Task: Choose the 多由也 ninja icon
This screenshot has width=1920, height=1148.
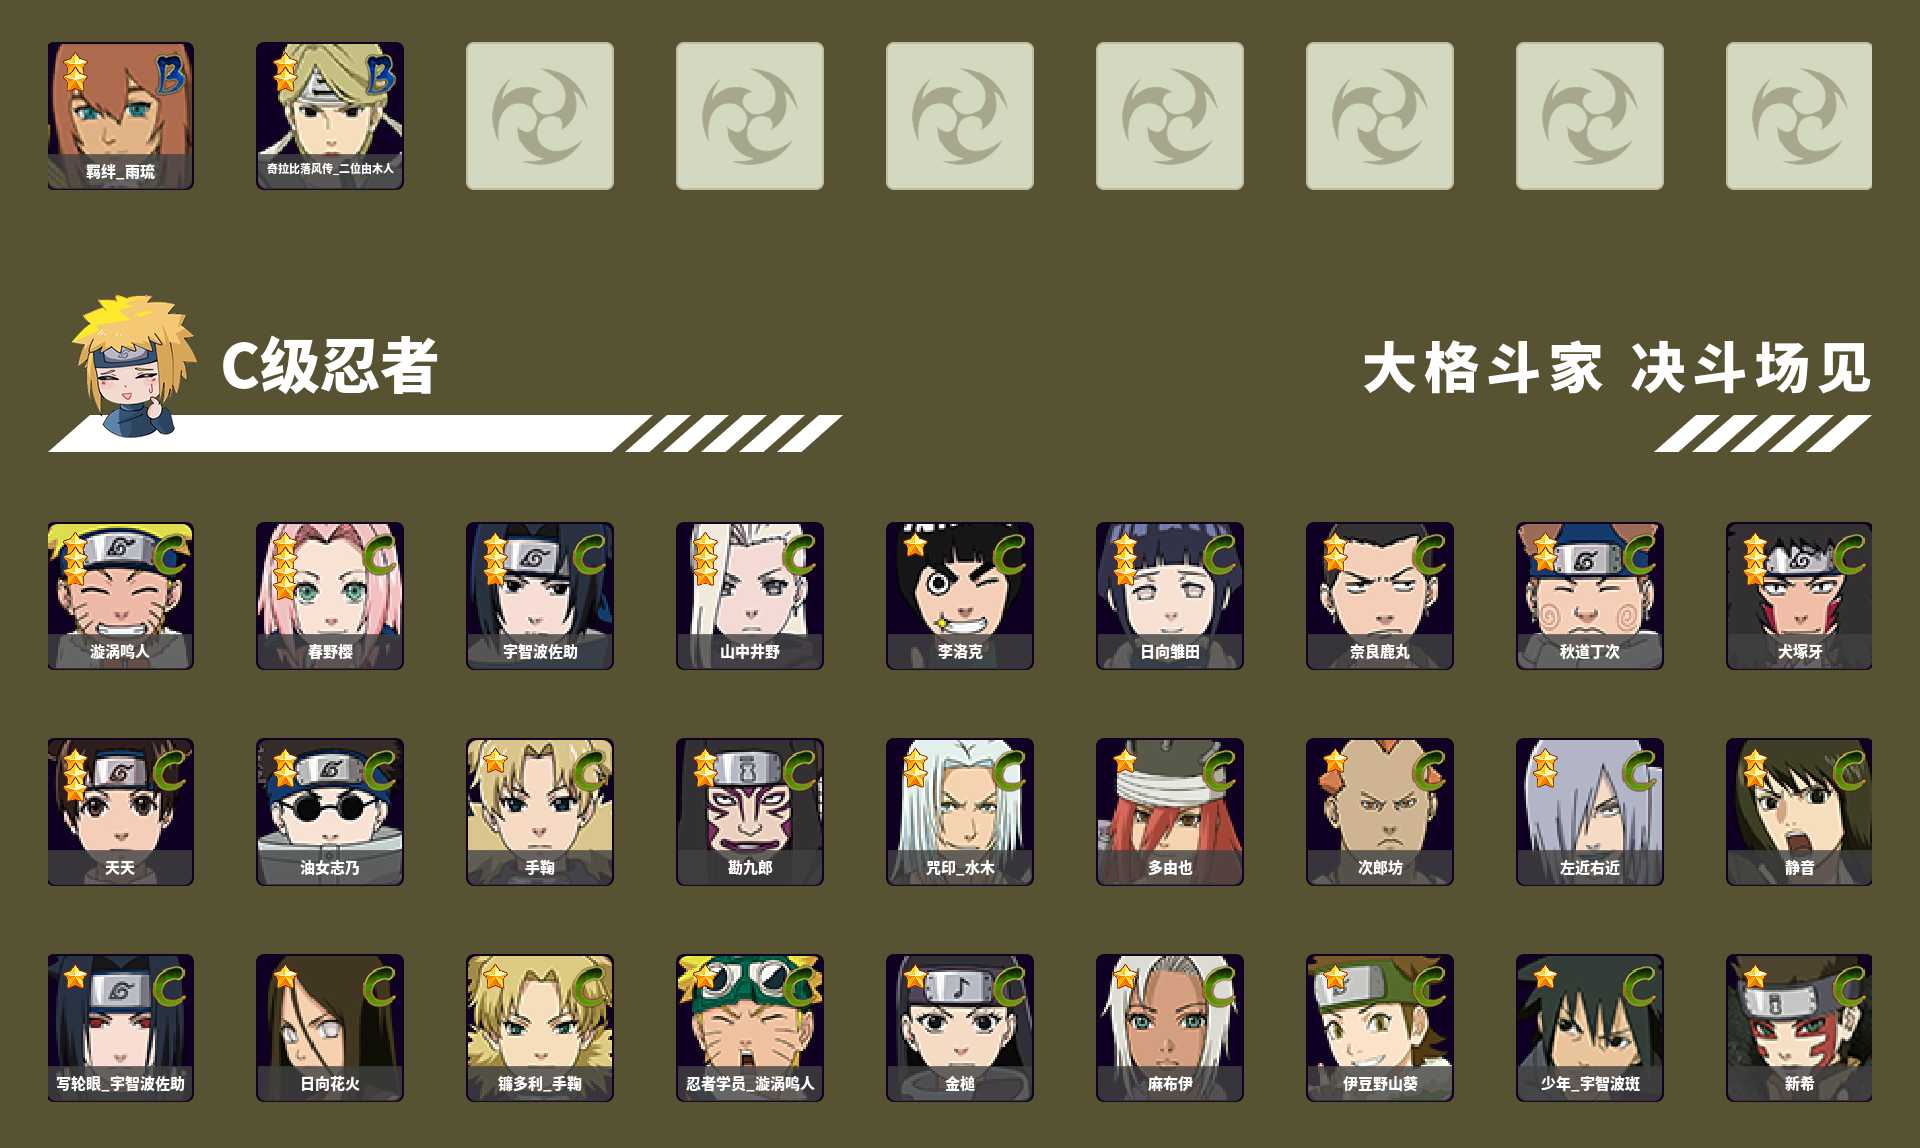Action: 1170,811
